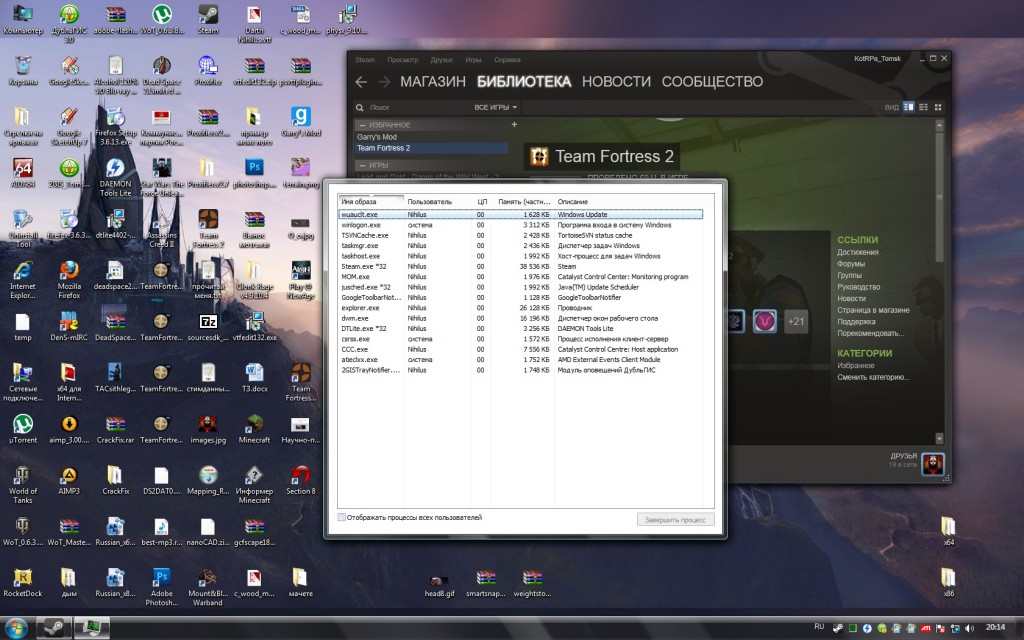Enable showing processes of all users
1024x640 pixels.
(x=342, y=517)
